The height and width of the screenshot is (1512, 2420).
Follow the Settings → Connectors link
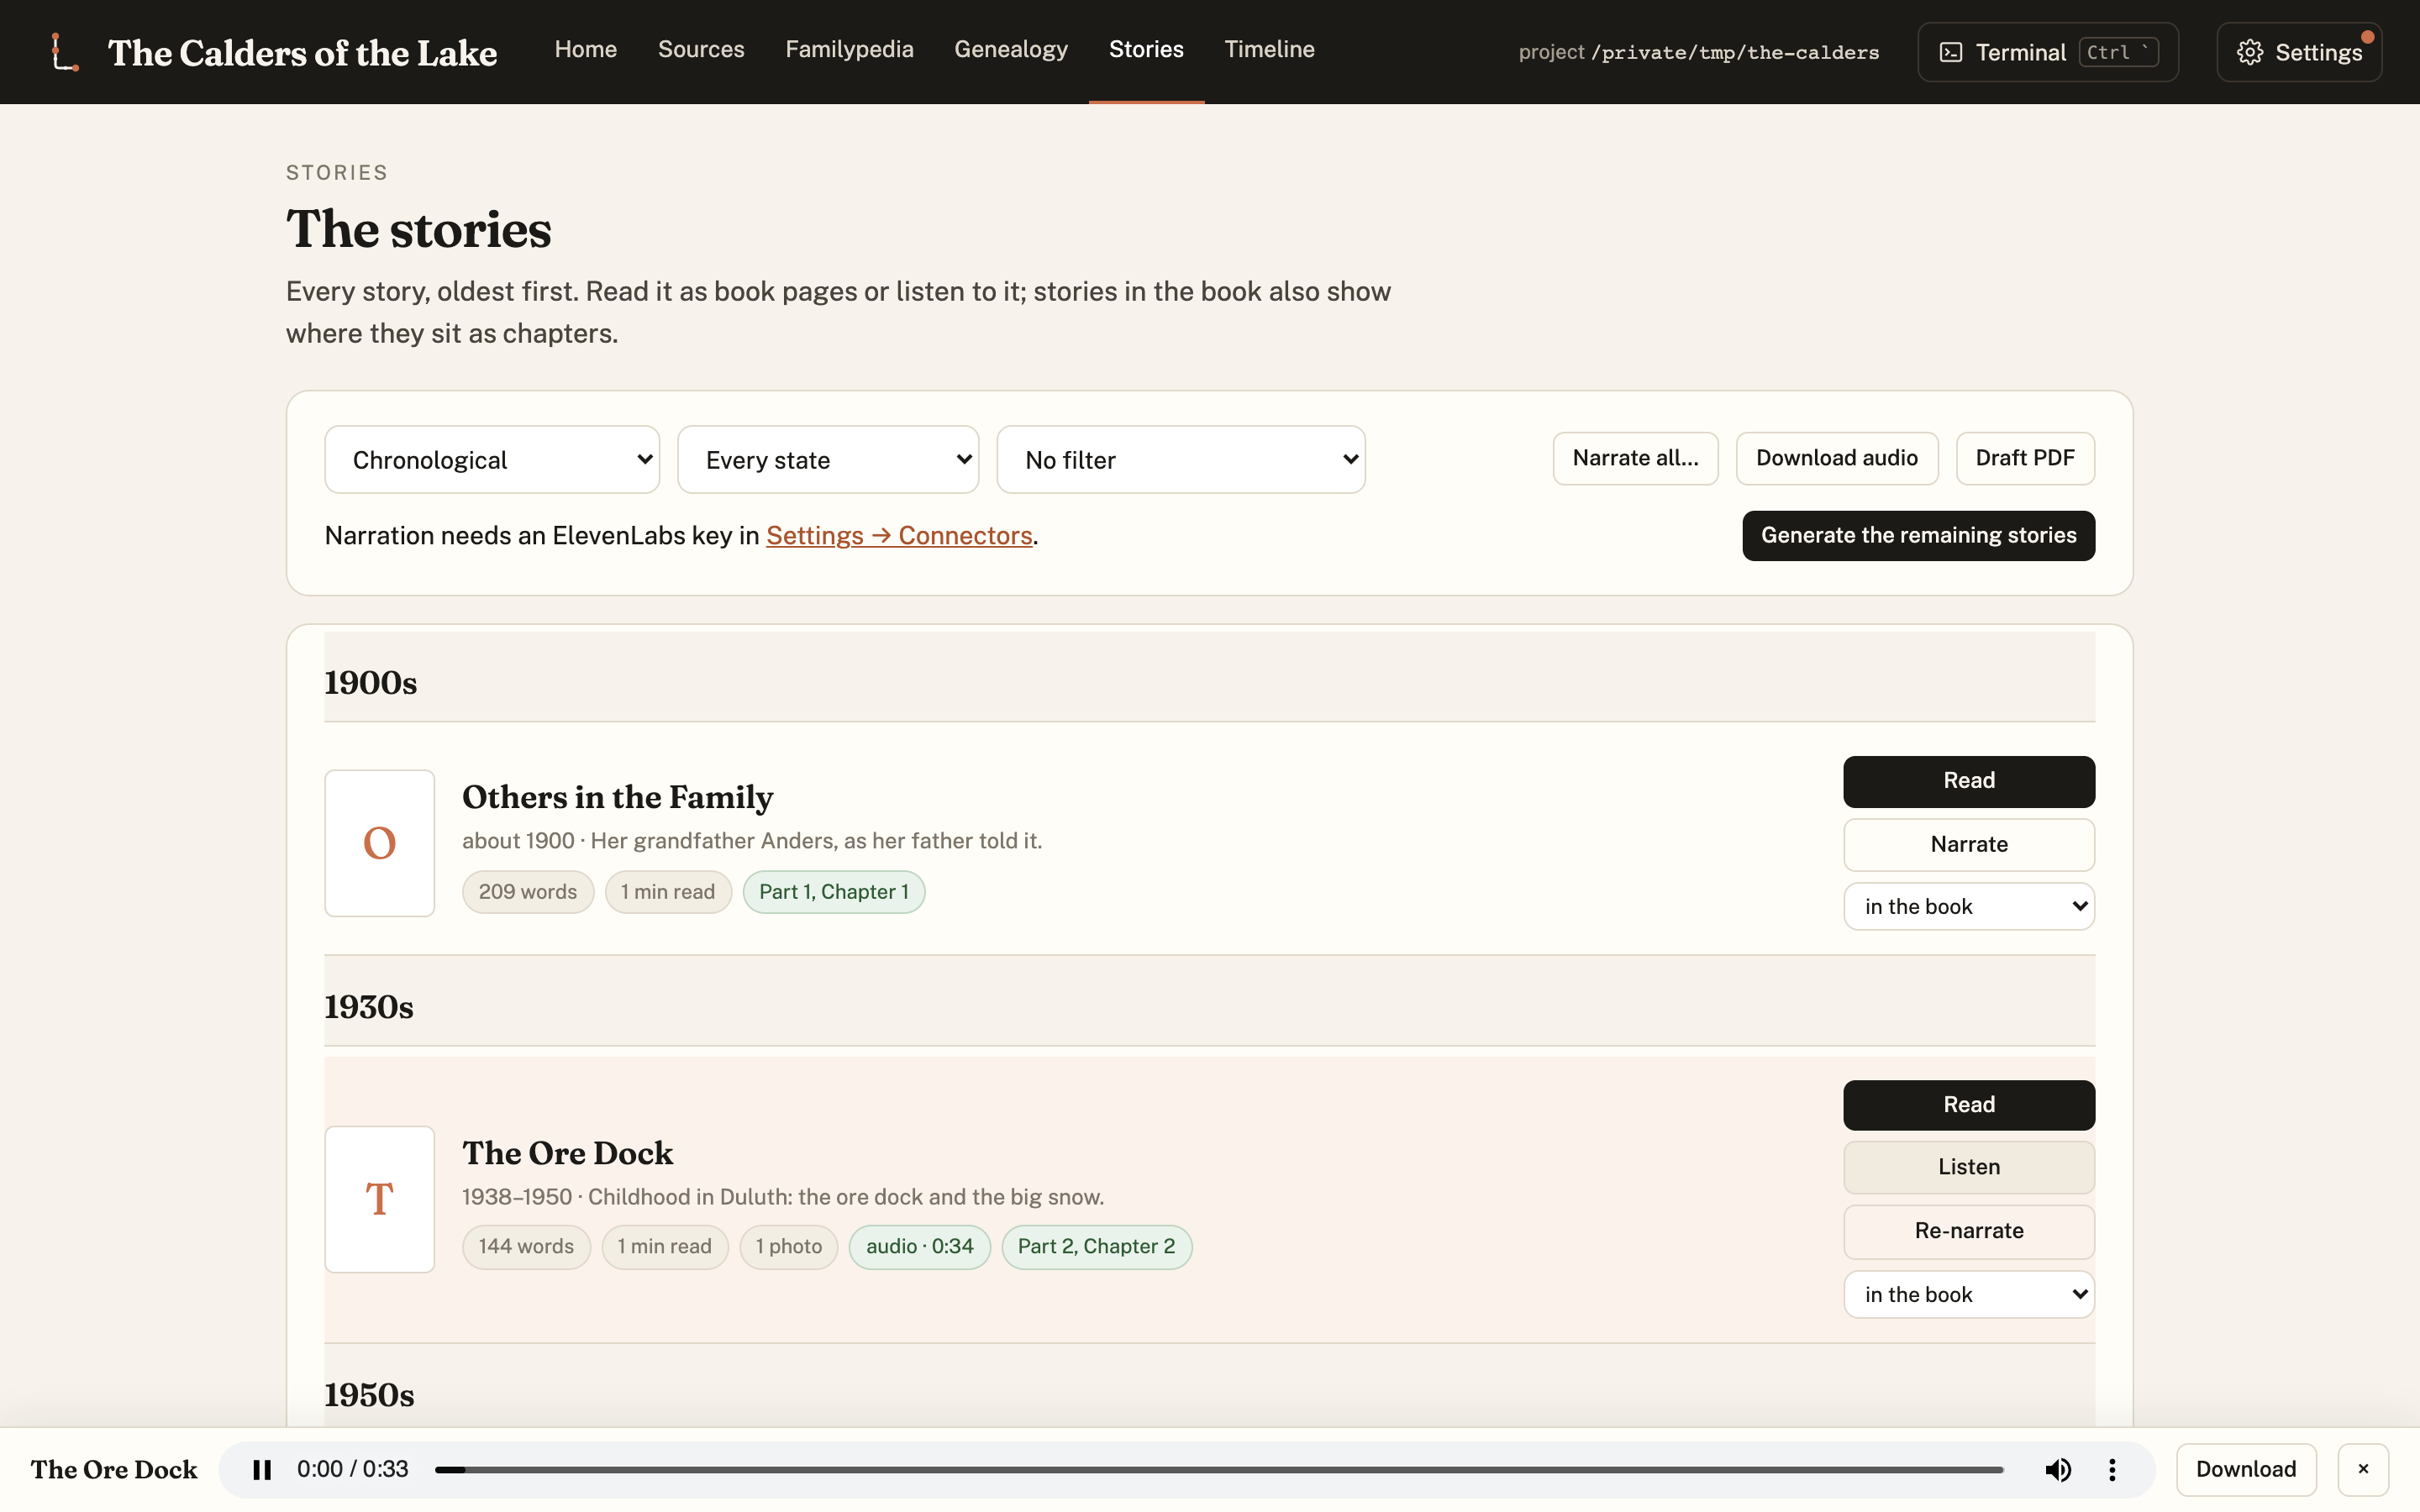pos(899,536)
